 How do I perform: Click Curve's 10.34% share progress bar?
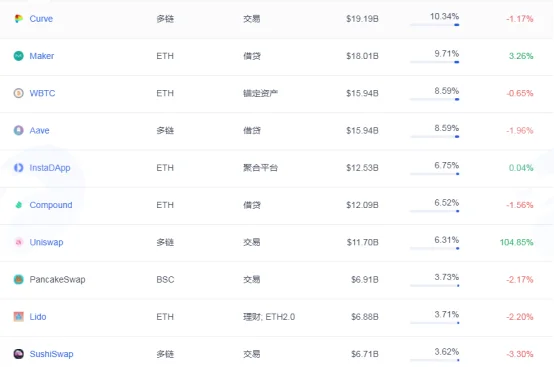coord(435,25)
